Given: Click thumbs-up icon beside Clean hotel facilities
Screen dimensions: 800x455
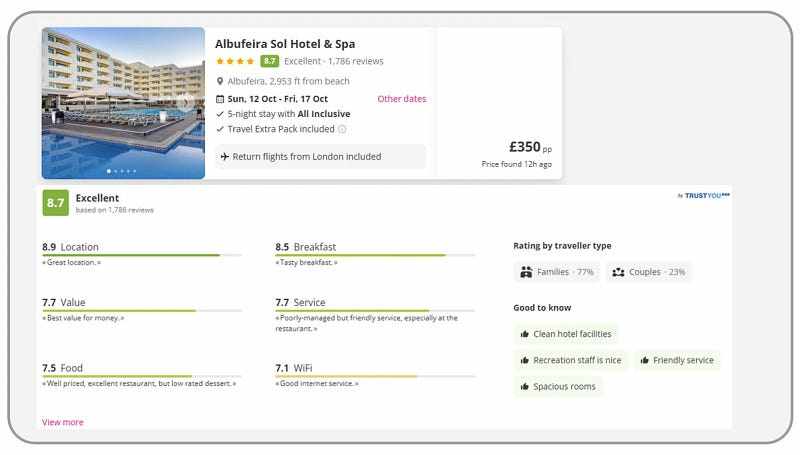Looking at the screenshot, I should click(x=524, y=334).
